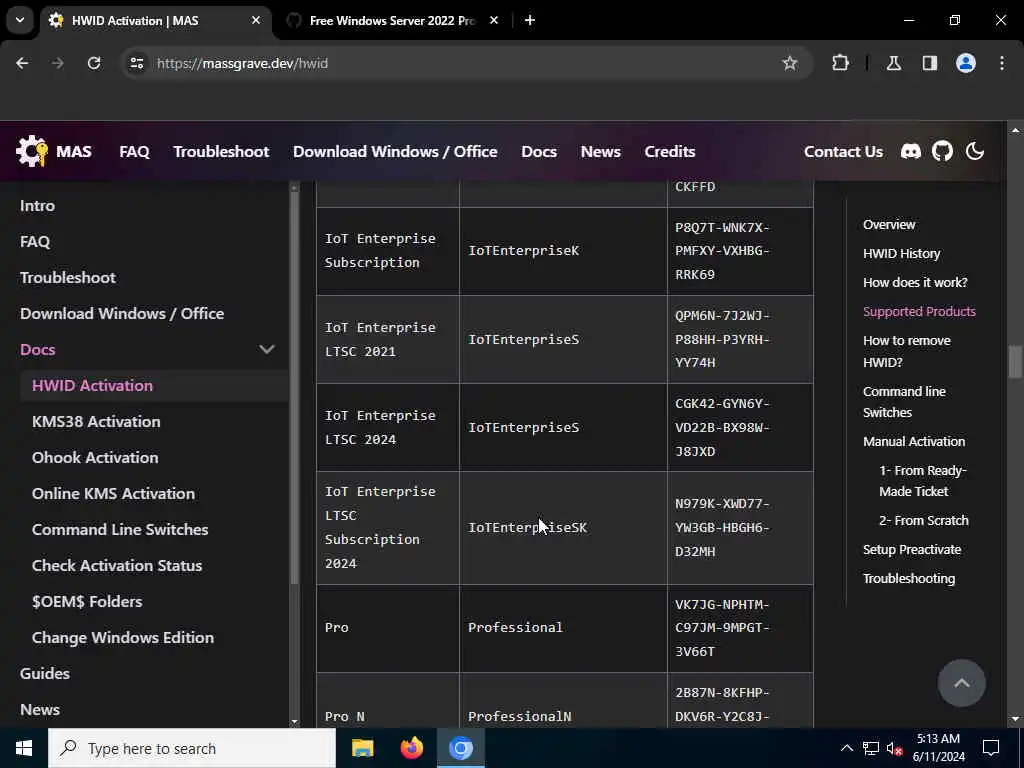This screenshot has width=1024, height=768.
Task: Open the browser side panel icon
Action: tap(930, 63)
